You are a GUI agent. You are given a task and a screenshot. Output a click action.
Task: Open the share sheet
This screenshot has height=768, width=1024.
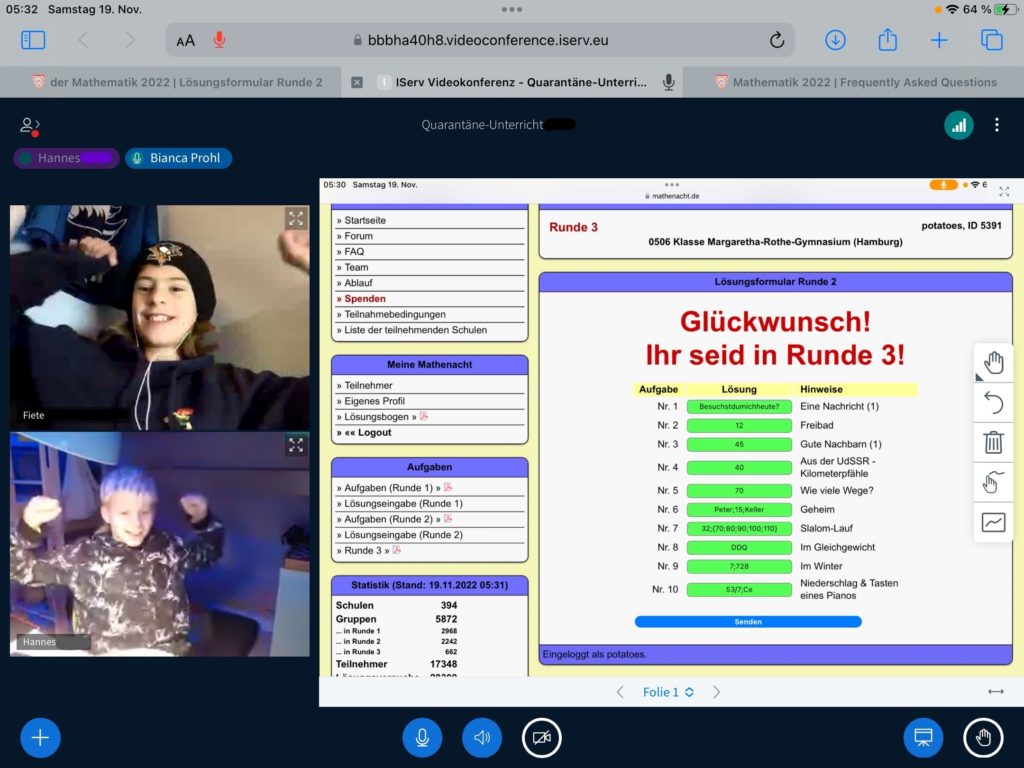pyautogui.click(x=887, y=39)
